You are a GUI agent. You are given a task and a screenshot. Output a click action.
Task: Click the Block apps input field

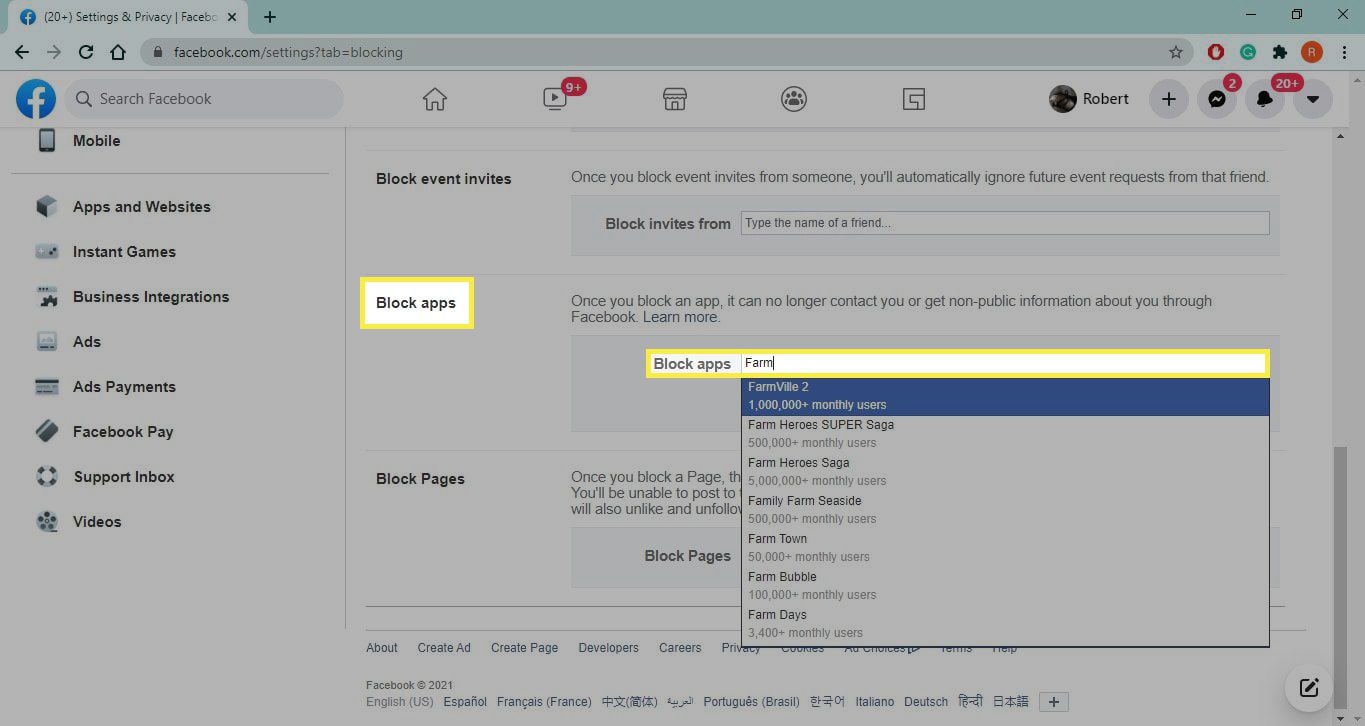click(1005, 363)
